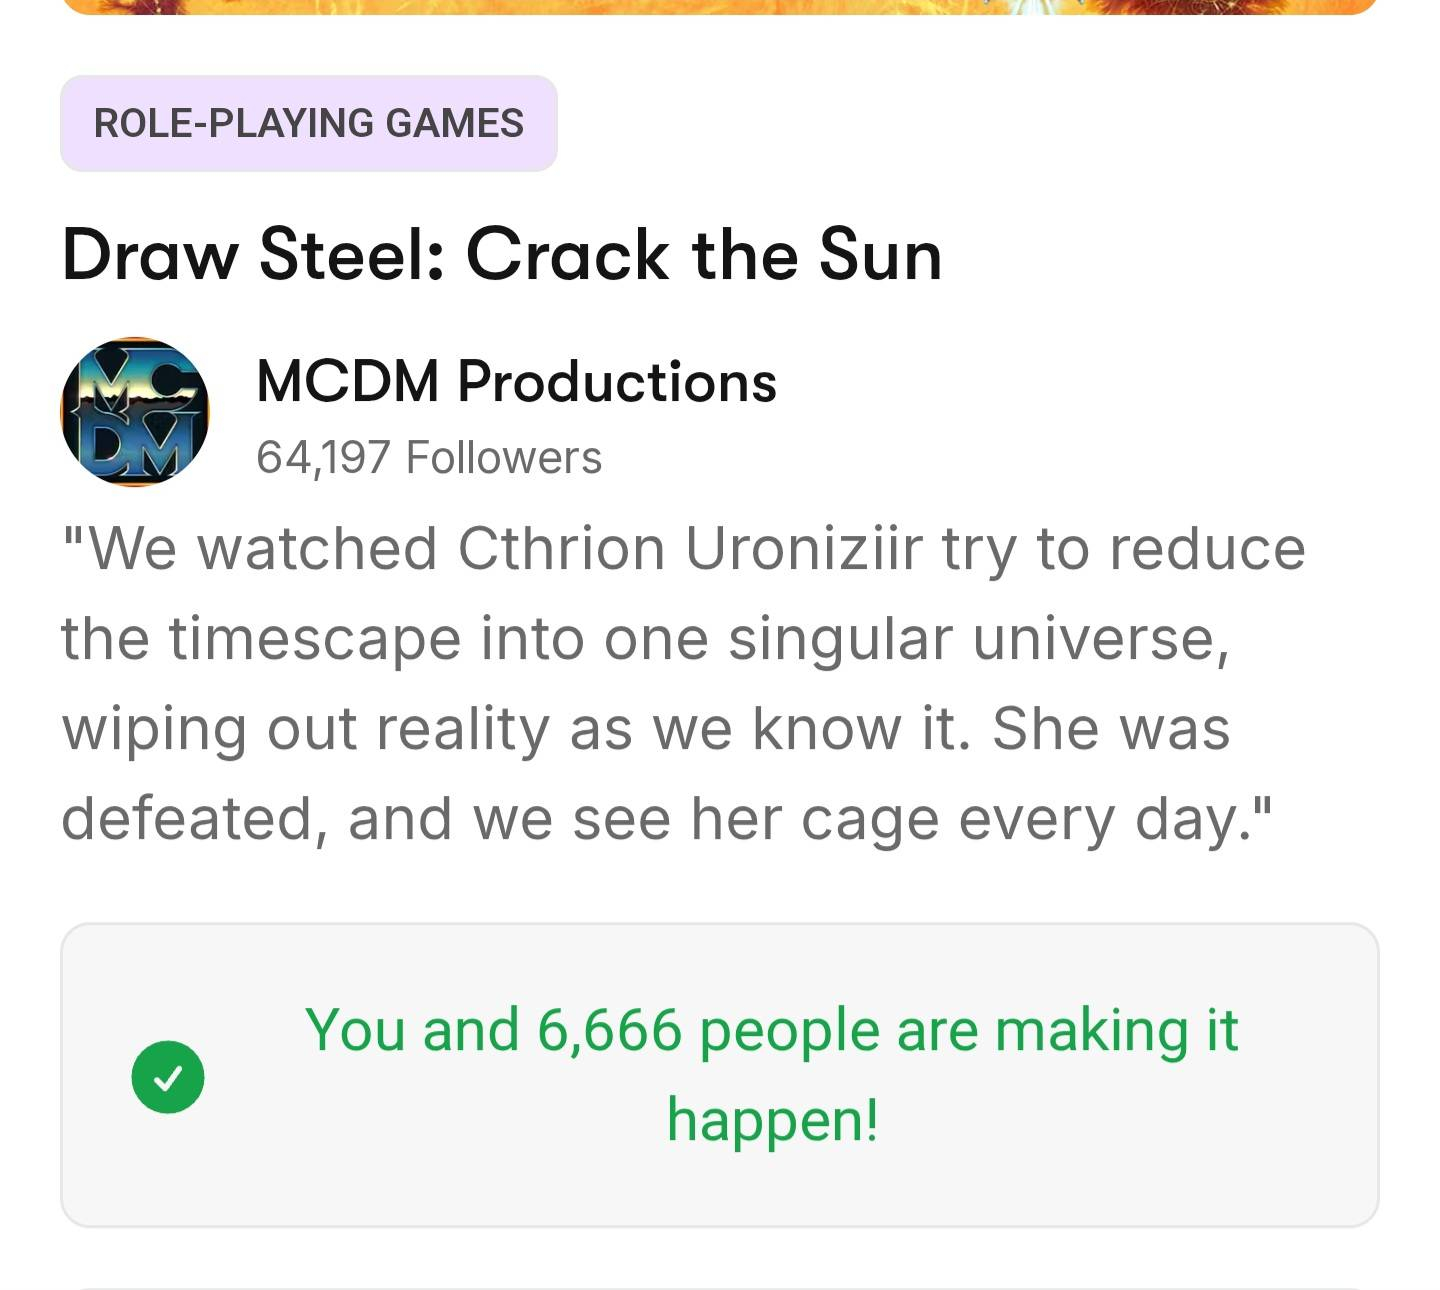Click the name 'Cthrion Uroniziir' in the description
This screenshot has height=1290, width=1440.
click(690, 549)
